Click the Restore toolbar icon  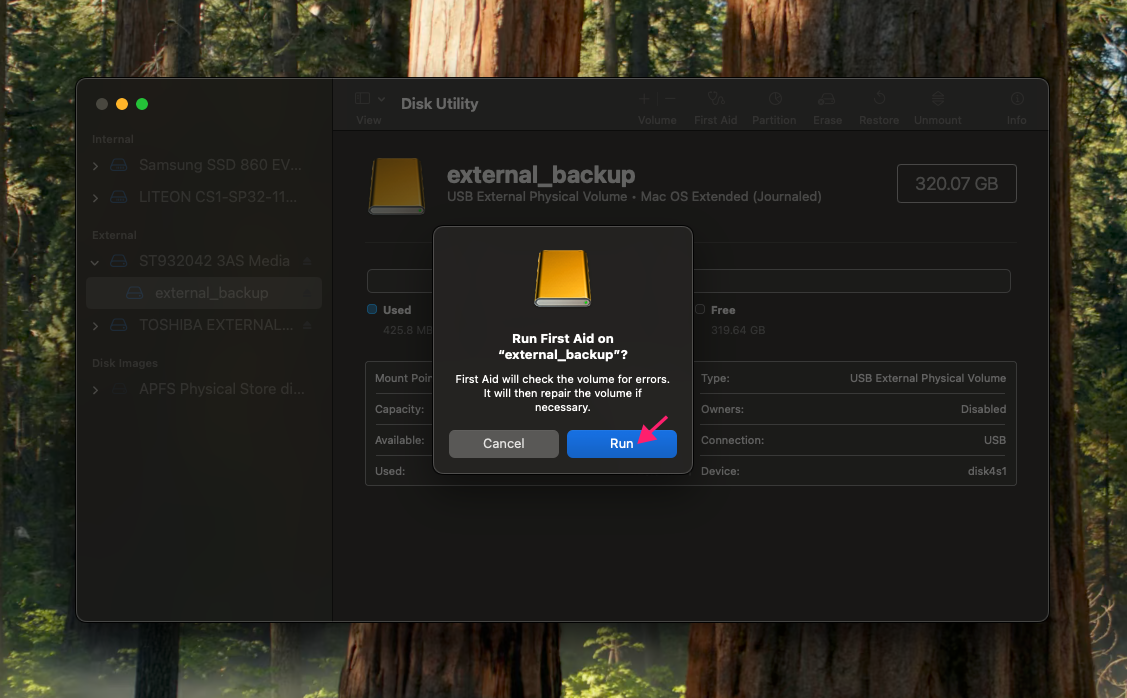coord(879,98)
